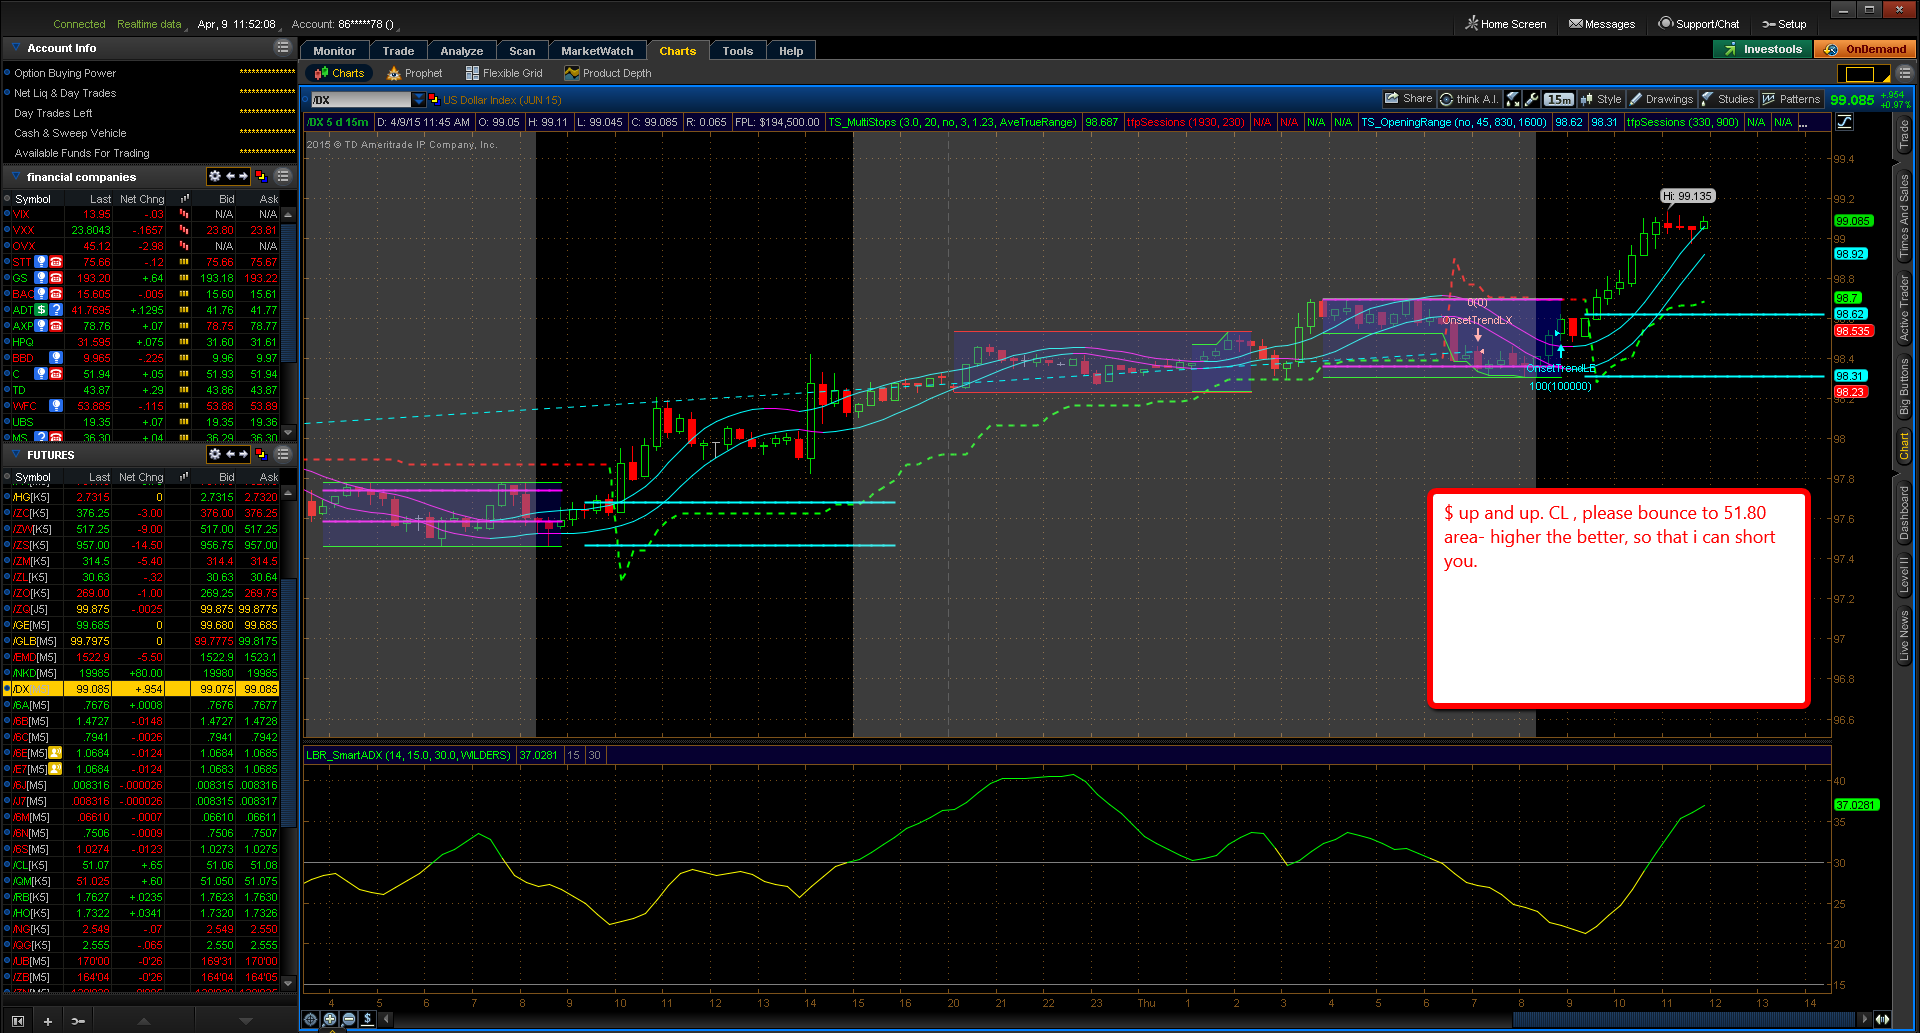Open the Messages envelope

pos(1602,24)
